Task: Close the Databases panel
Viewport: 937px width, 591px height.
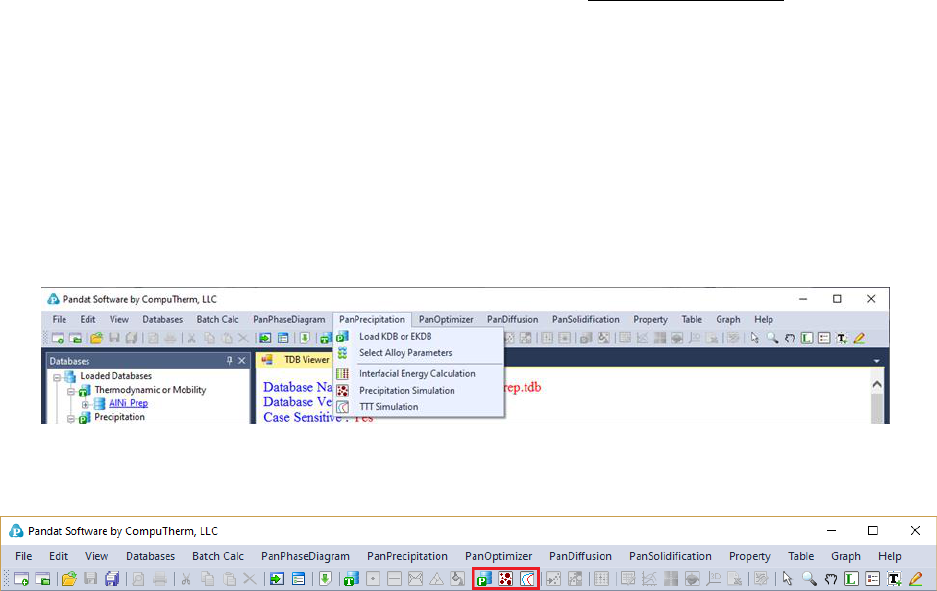Action: pyautogui.click(x=241, y=360)
